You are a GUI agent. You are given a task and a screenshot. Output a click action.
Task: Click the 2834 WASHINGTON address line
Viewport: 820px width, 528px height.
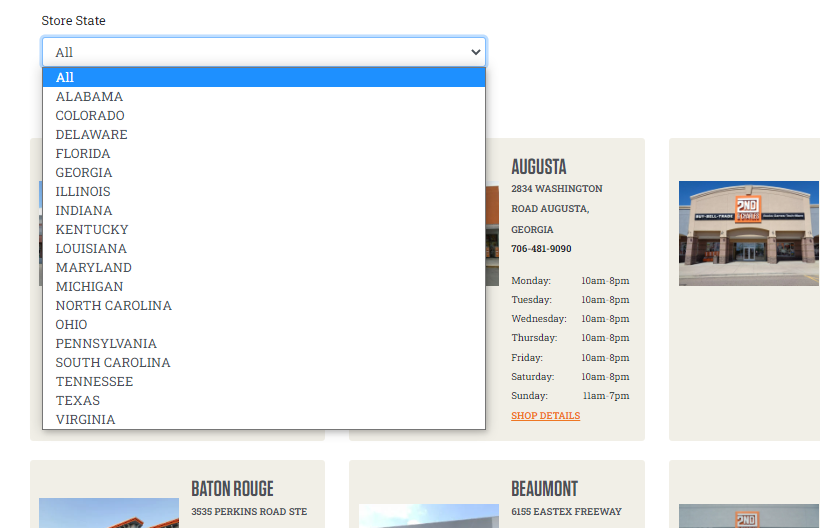point(556,189)
